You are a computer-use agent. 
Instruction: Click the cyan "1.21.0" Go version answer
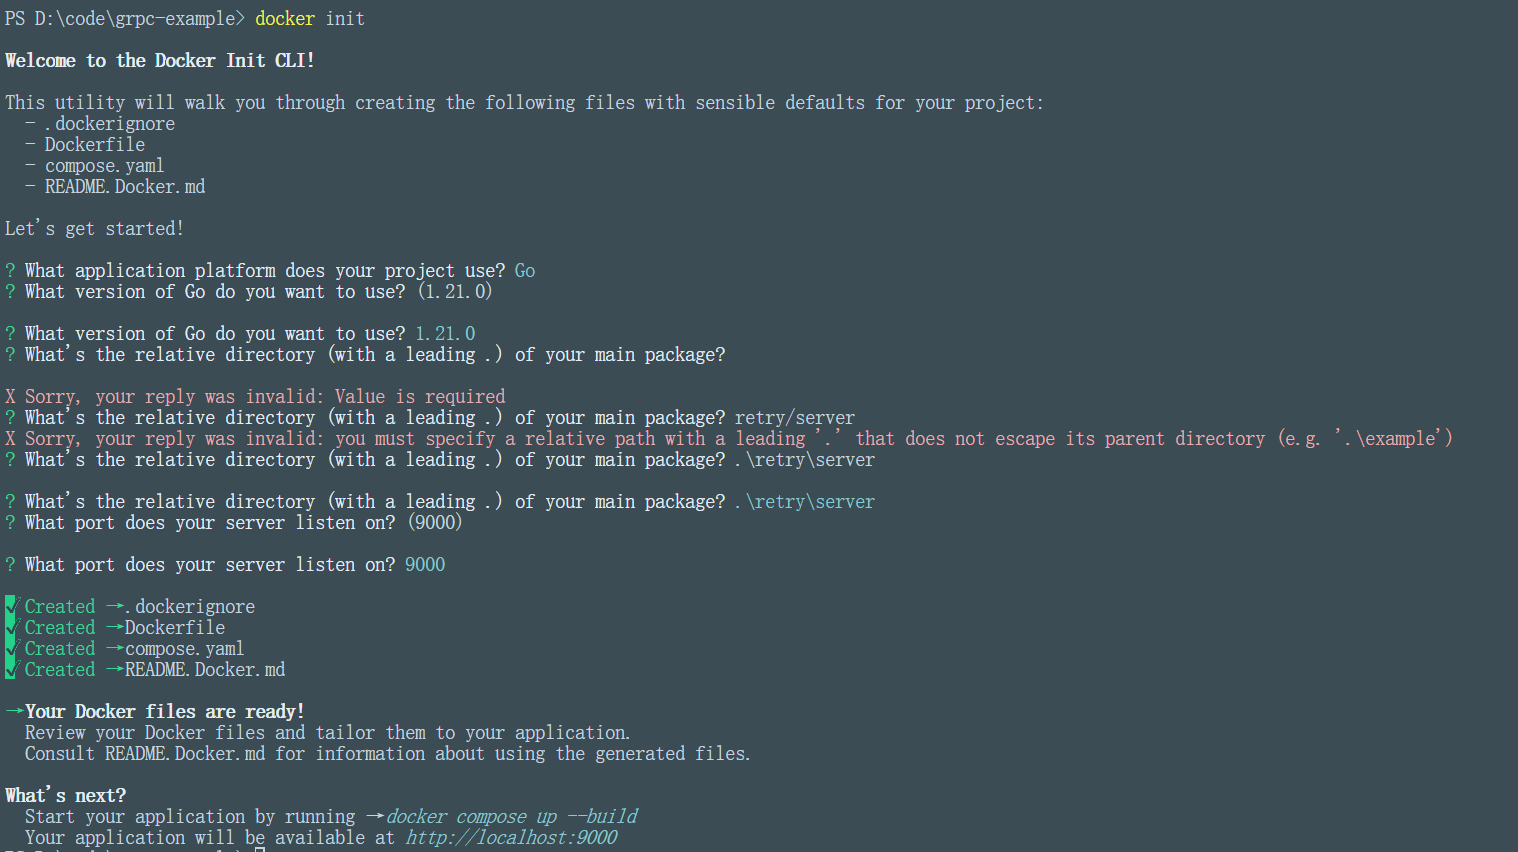click(445, 334)
